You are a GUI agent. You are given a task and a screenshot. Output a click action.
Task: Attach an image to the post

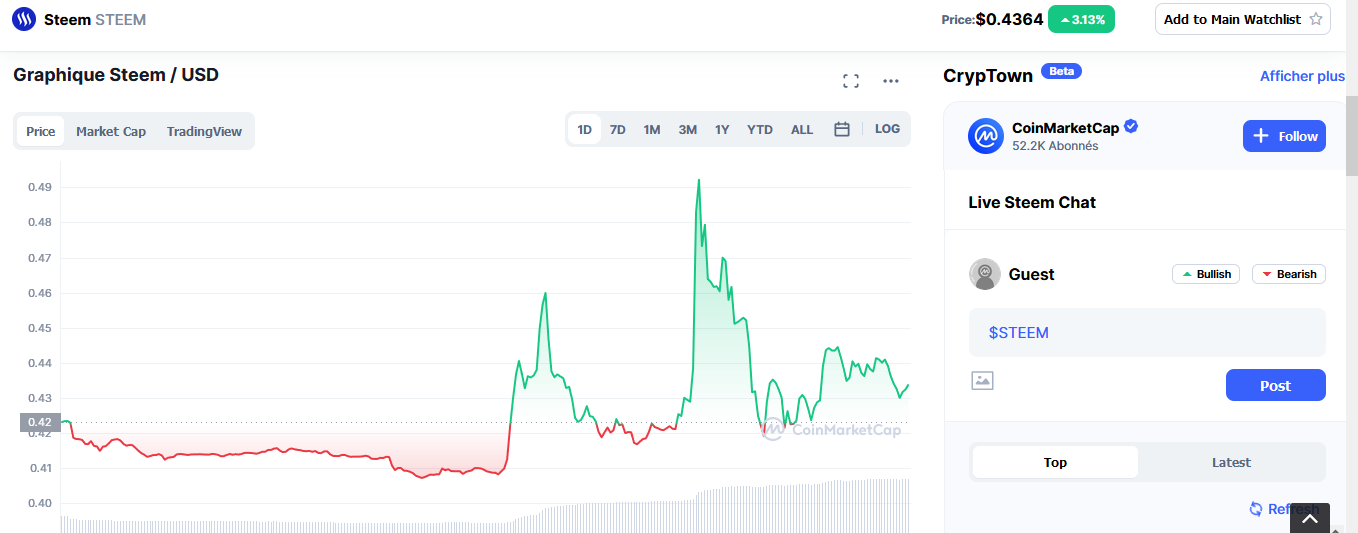[x=982, y=380]
